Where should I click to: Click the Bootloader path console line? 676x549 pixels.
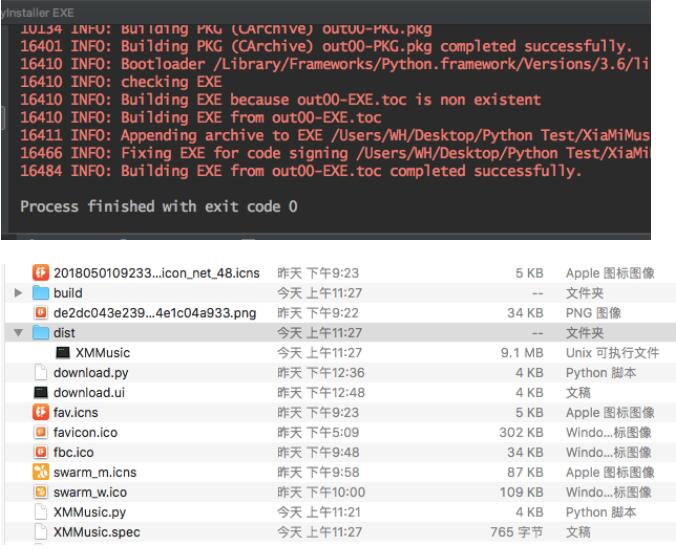point(334,64)
